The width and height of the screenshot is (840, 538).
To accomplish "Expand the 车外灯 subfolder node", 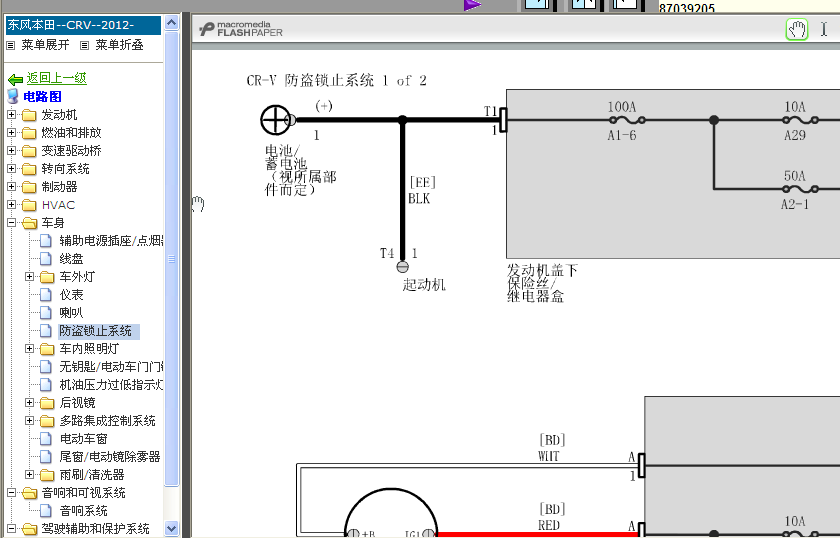I will tap(29, 277).
